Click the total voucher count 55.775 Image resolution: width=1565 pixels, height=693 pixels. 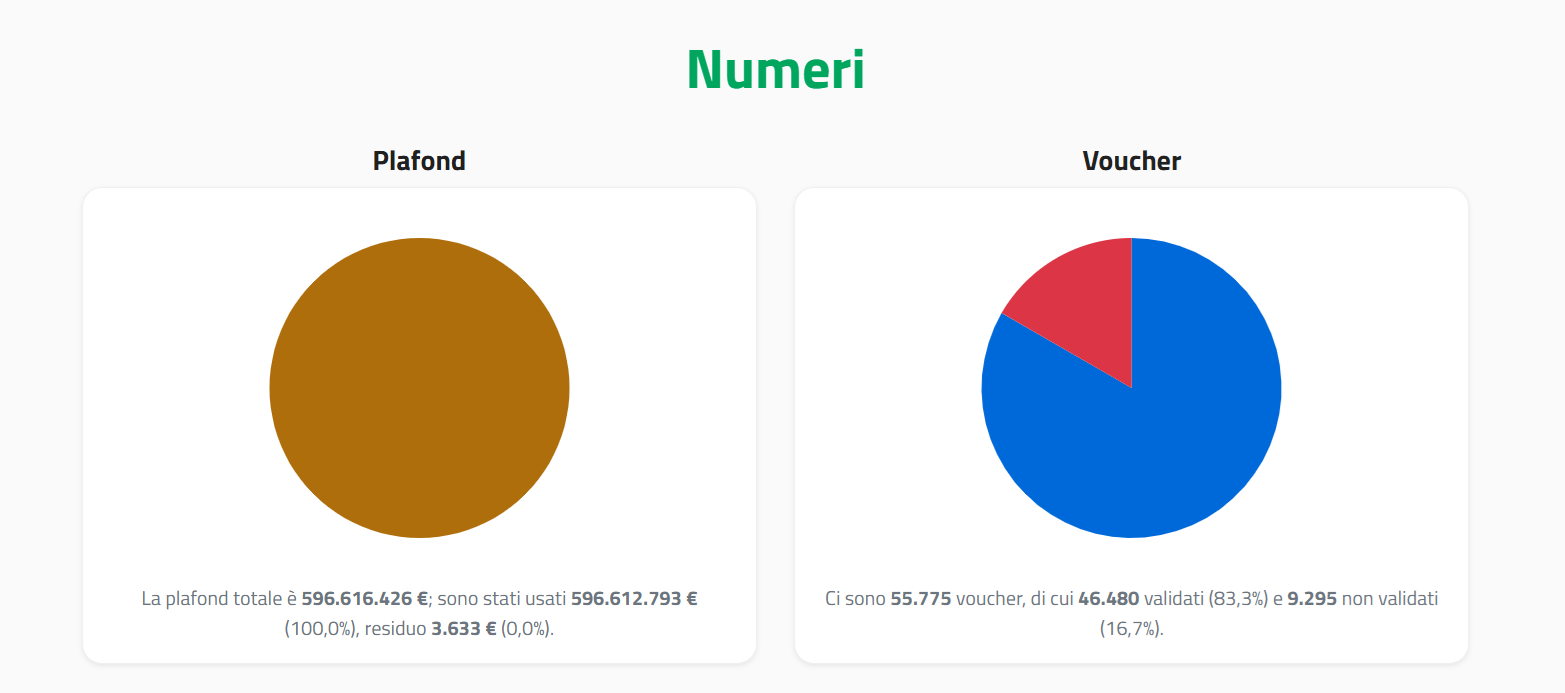click(x=920, y=599)
